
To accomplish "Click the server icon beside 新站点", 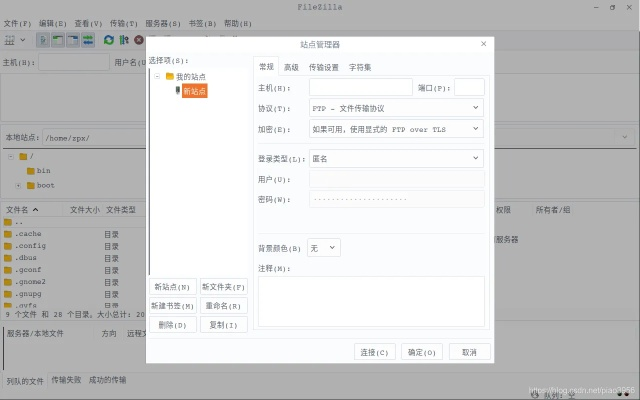I will (178, 90).
